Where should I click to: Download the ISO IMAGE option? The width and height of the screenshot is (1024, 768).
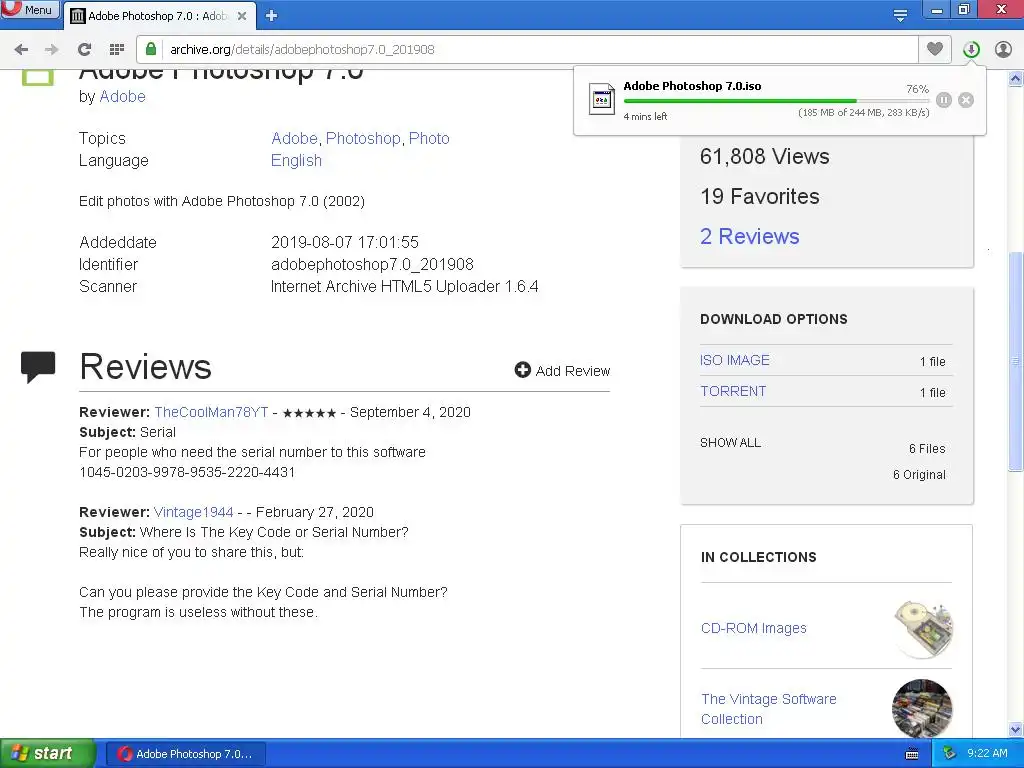click(735, 360)
